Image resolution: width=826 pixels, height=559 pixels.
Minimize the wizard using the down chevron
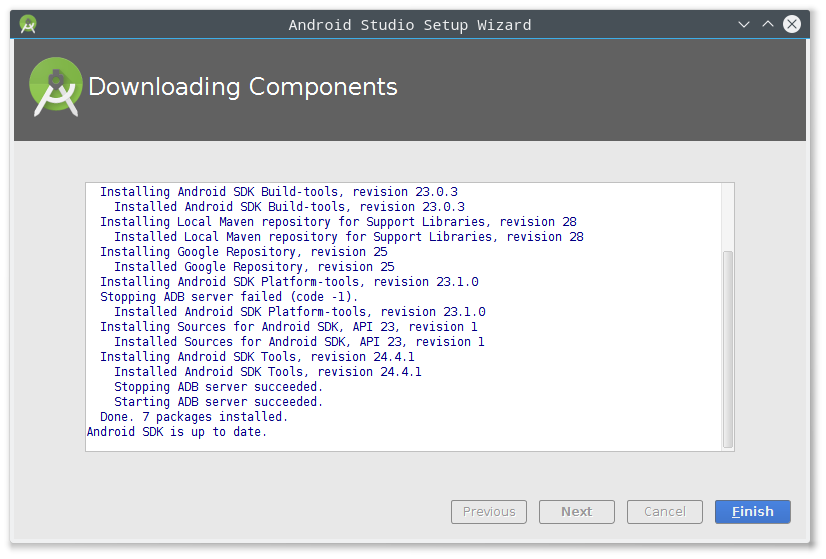coord(743,24)
